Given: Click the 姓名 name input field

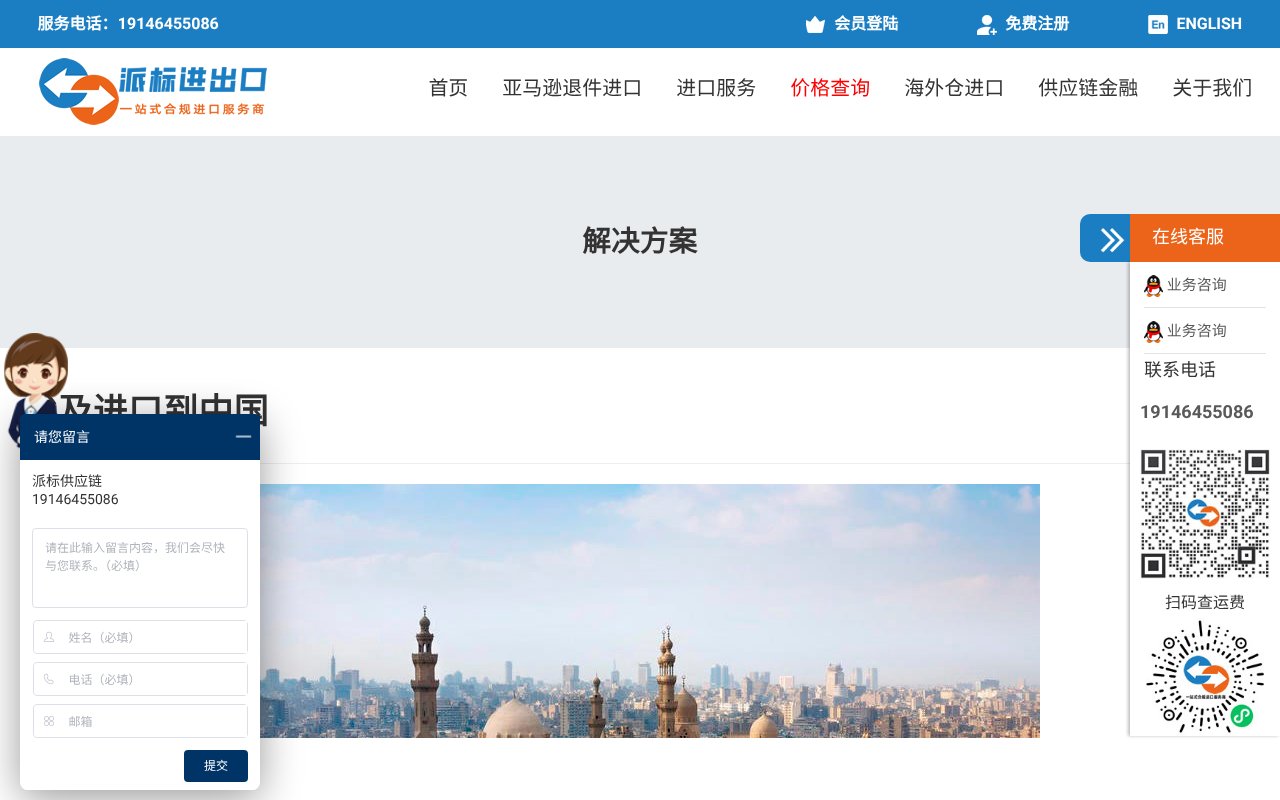Looking at the screenshot, I should pyautogui.click(x=140, y=637).
